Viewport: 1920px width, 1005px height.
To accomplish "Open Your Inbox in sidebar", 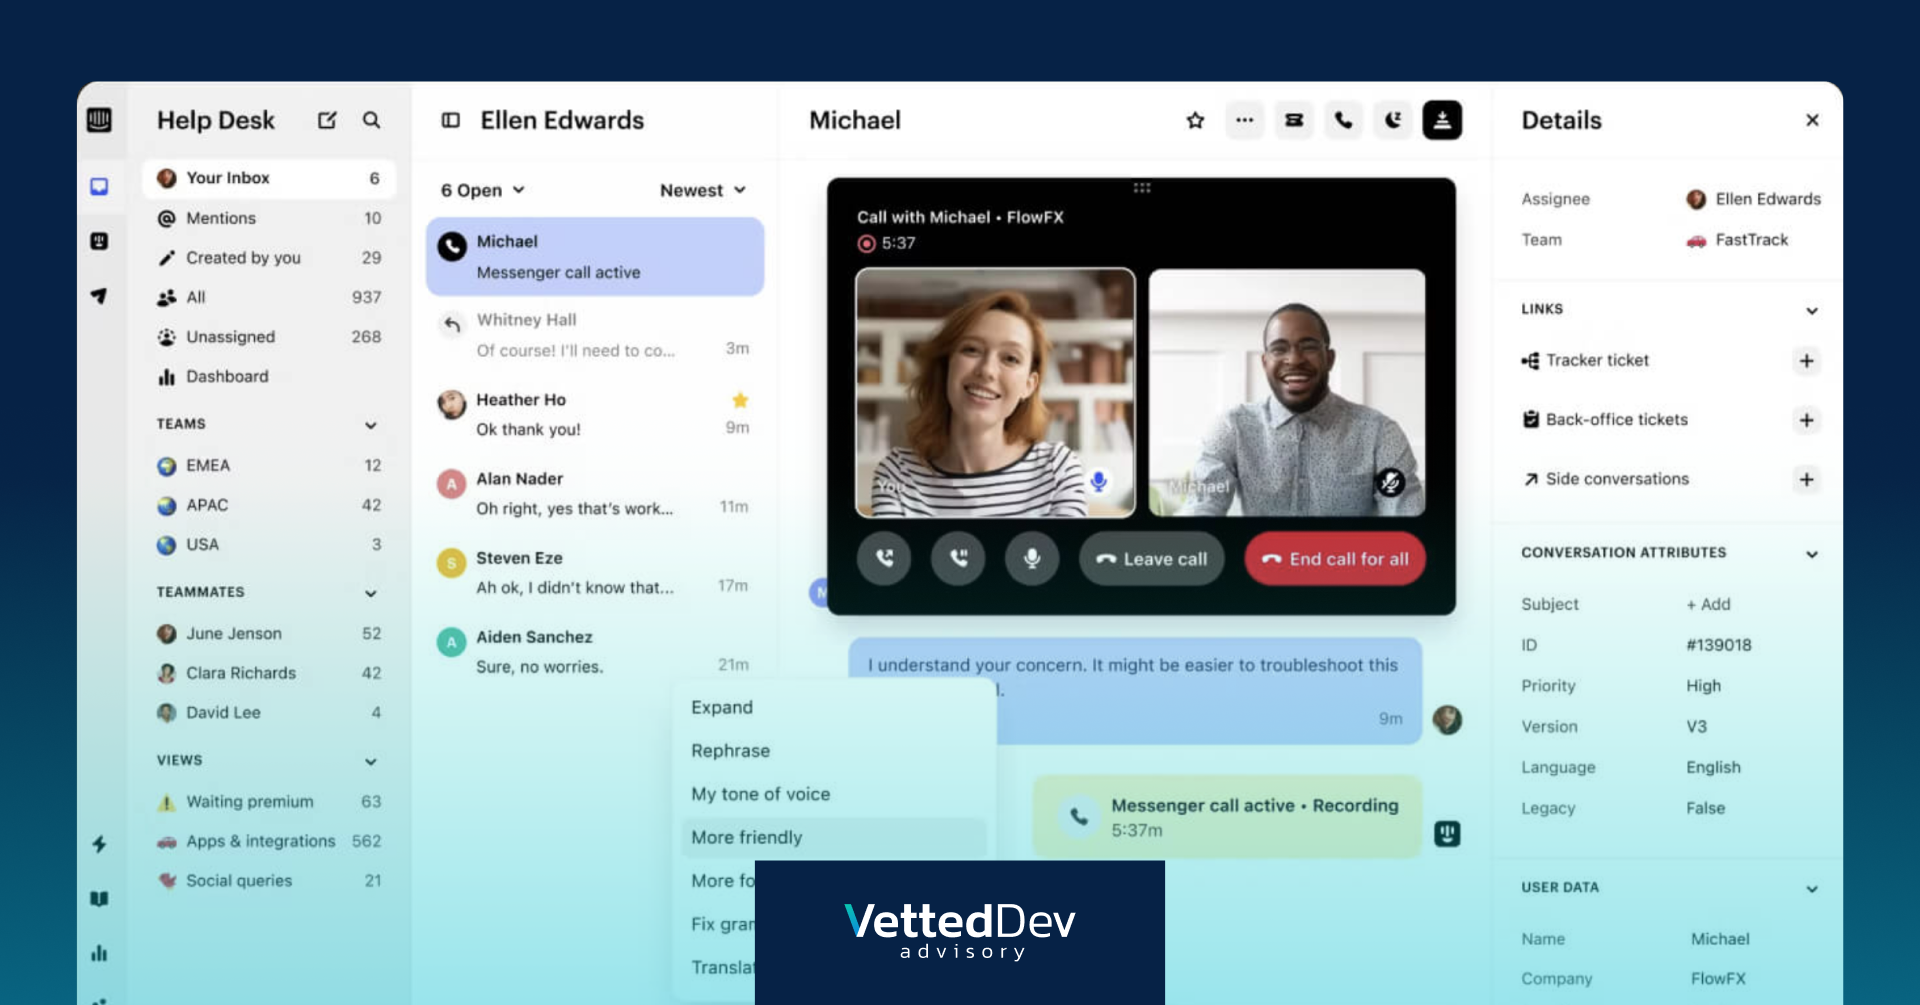I will tap(269, 178).
